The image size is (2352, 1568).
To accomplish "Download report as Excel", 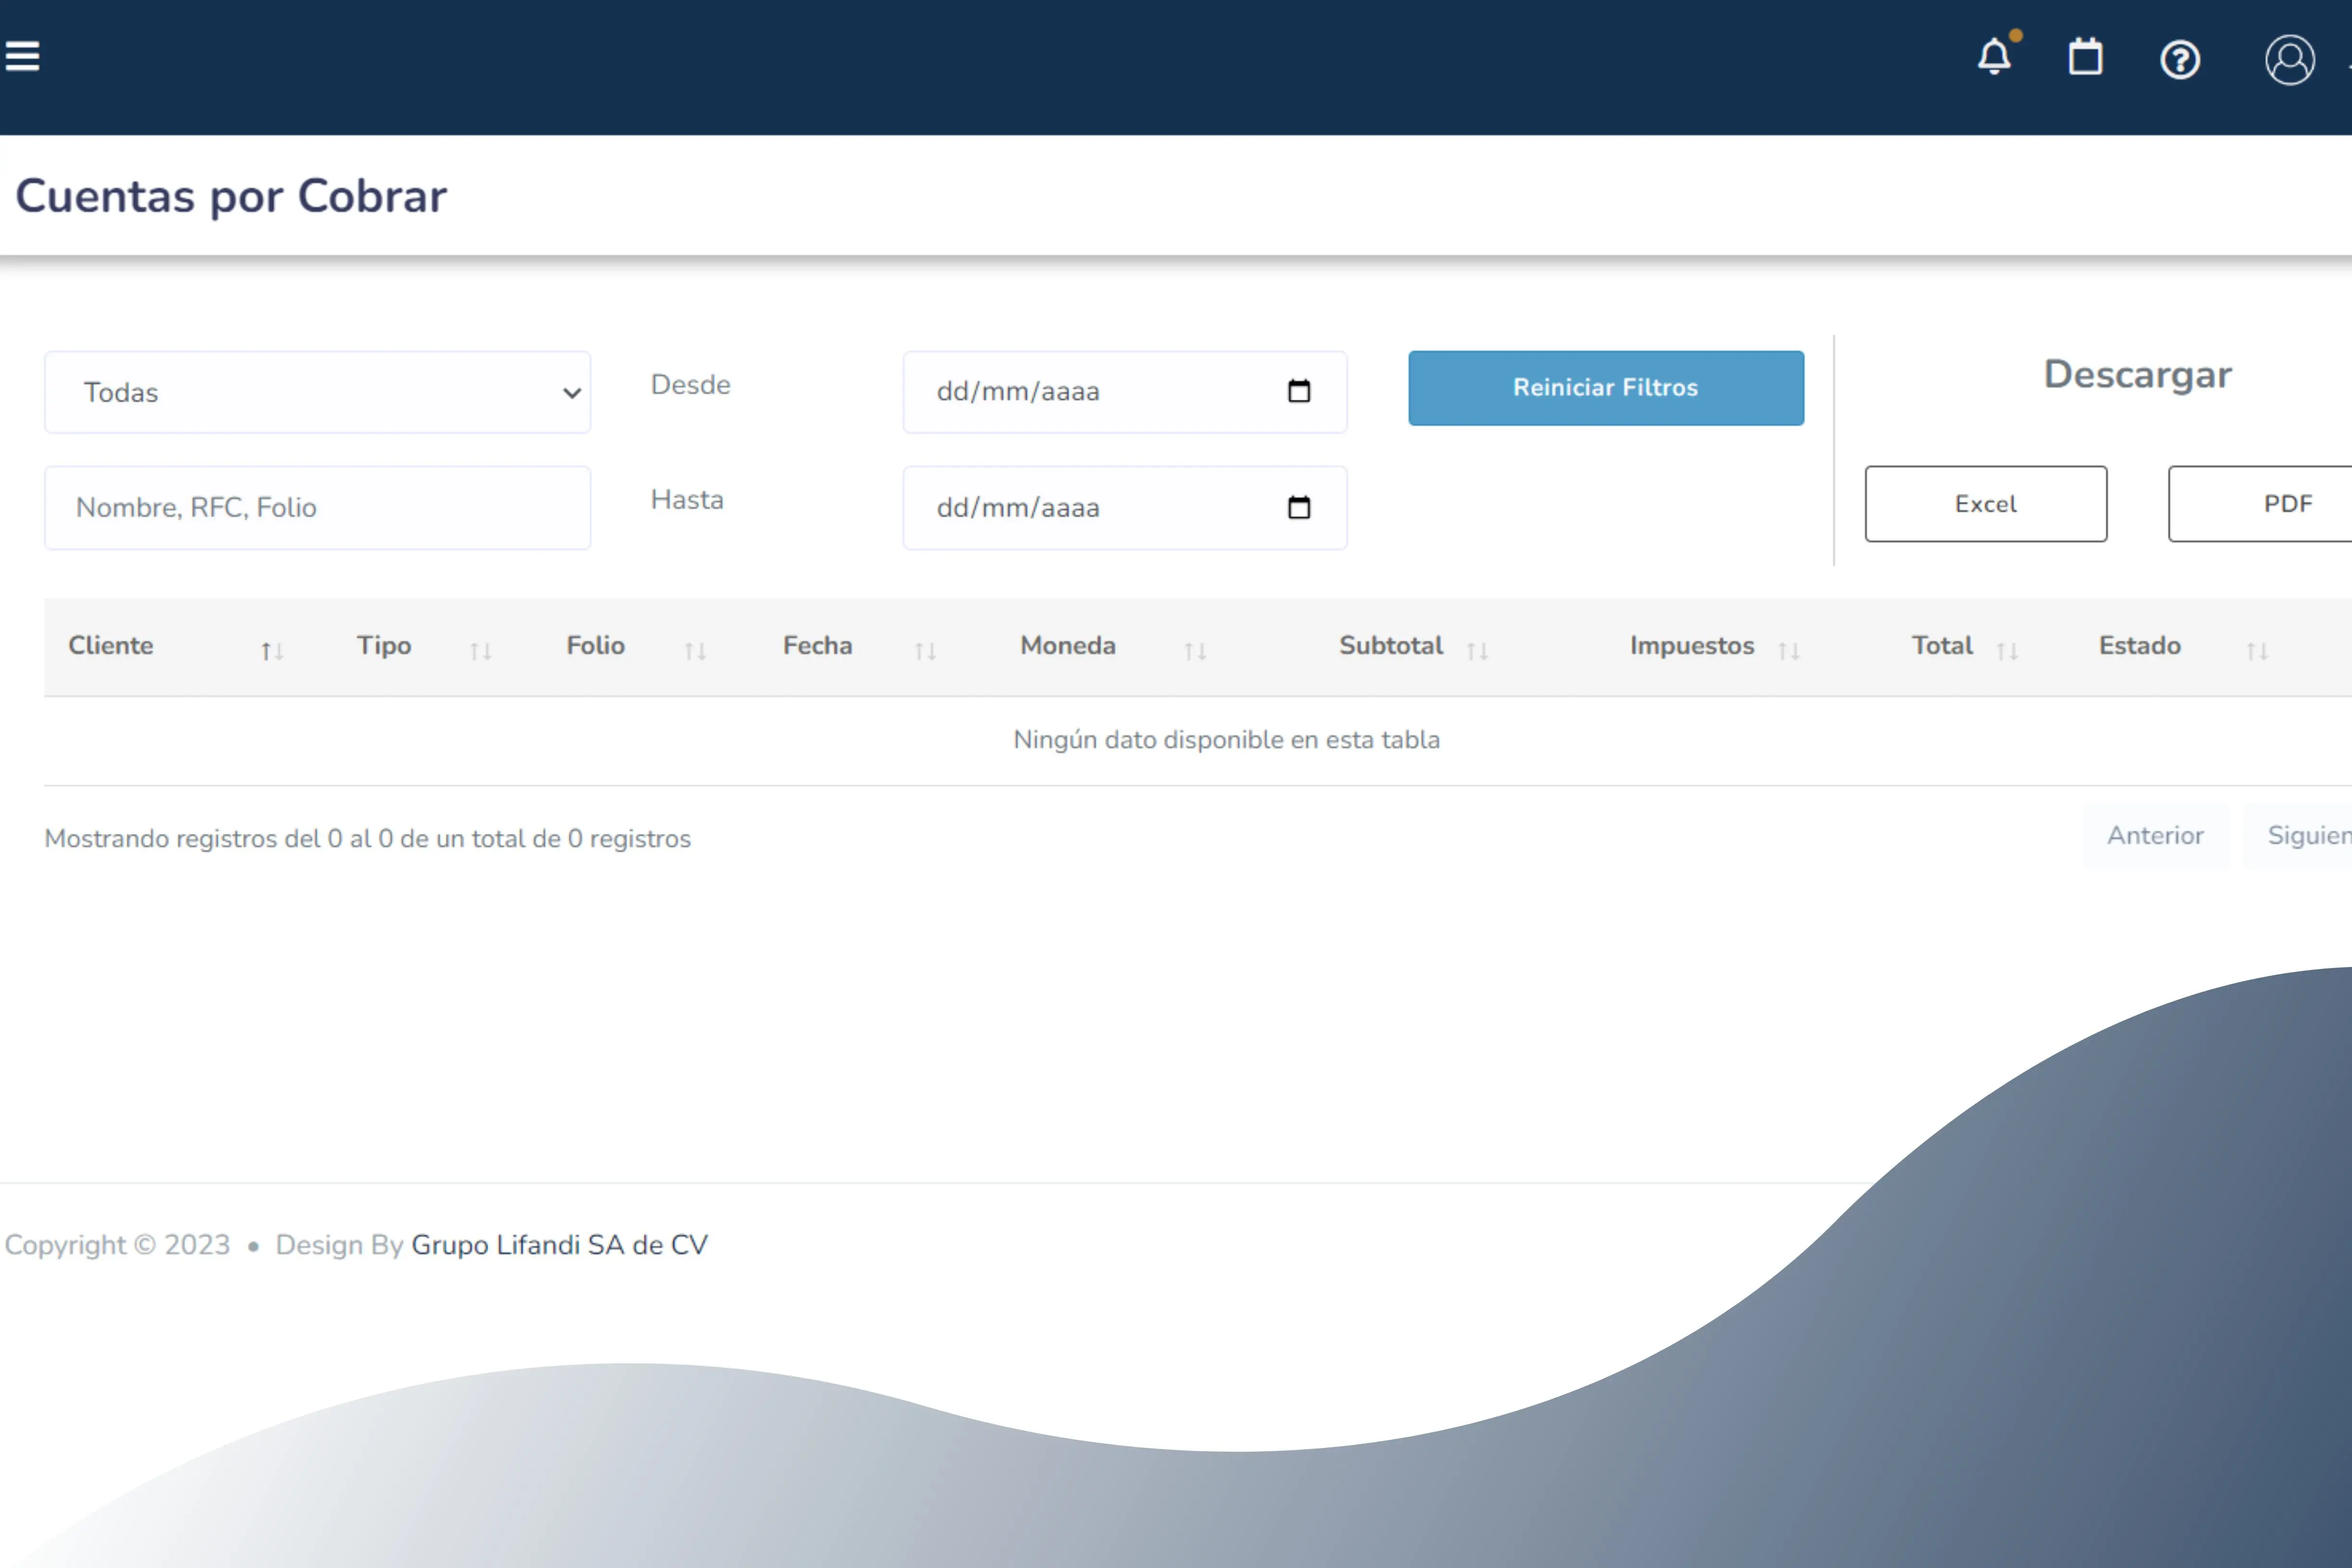I will click(1985, 504).
